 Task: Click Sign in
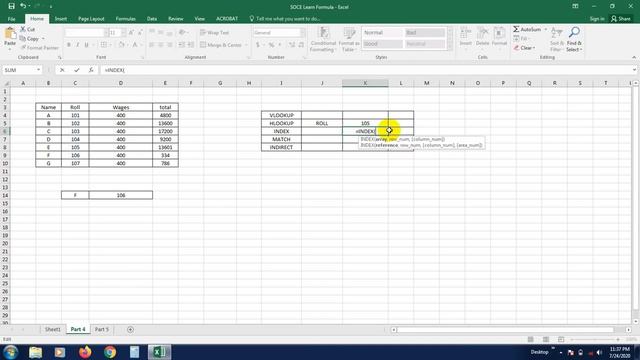(597, 19)
